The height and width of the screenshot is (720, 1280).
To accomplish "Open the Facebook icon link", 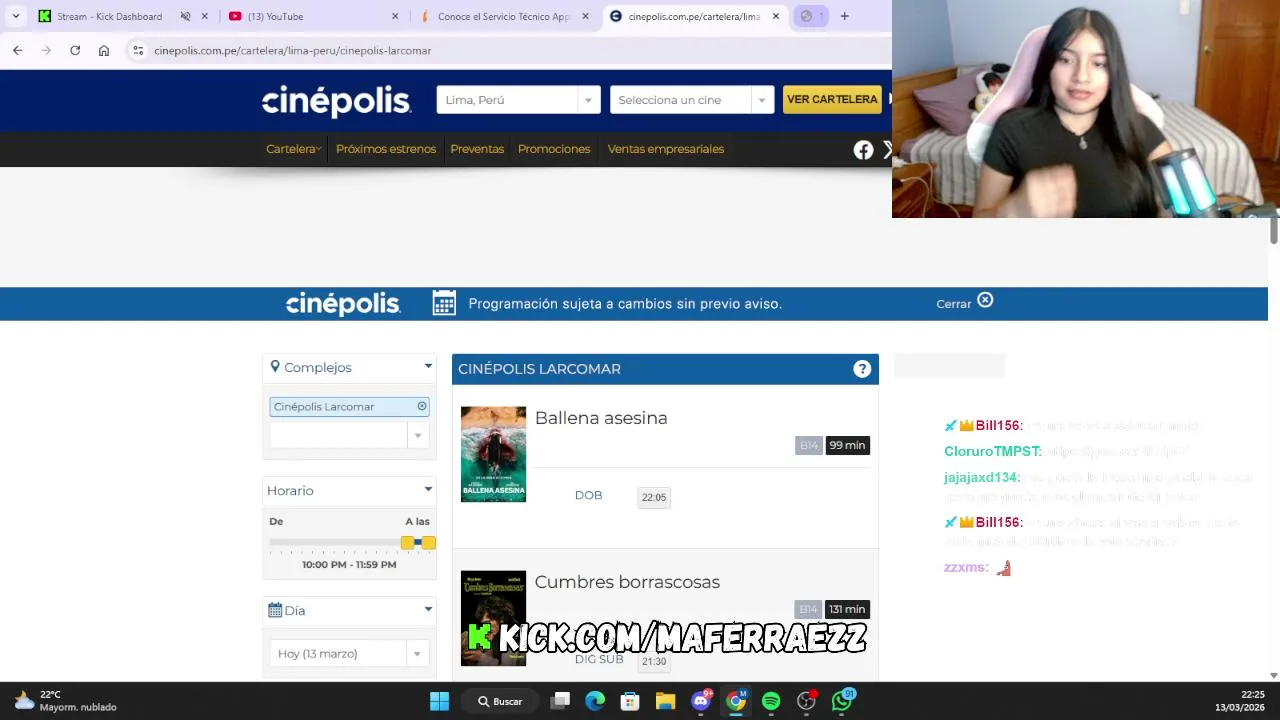I will click(863, 150).
